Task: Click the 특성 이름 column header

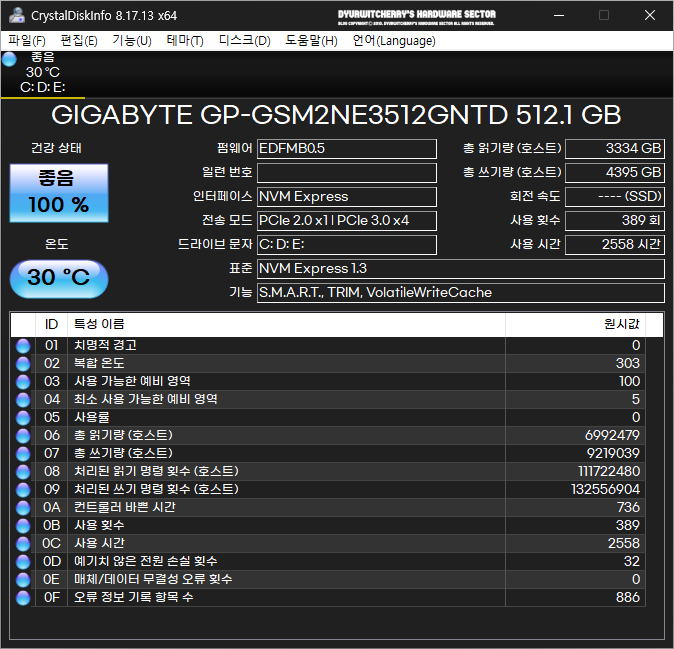Action: pyautogui.click(x=286, y=324)
